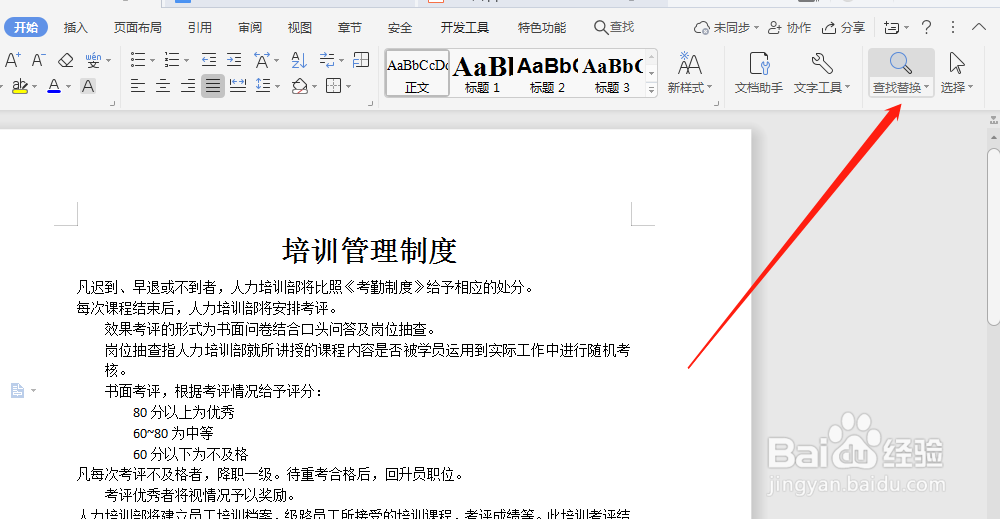Image resolution: width=1000 pixels, height=519 pixels.
Task: Open the show/hide paragraph marks tool
Action: [x=327, y=61]
